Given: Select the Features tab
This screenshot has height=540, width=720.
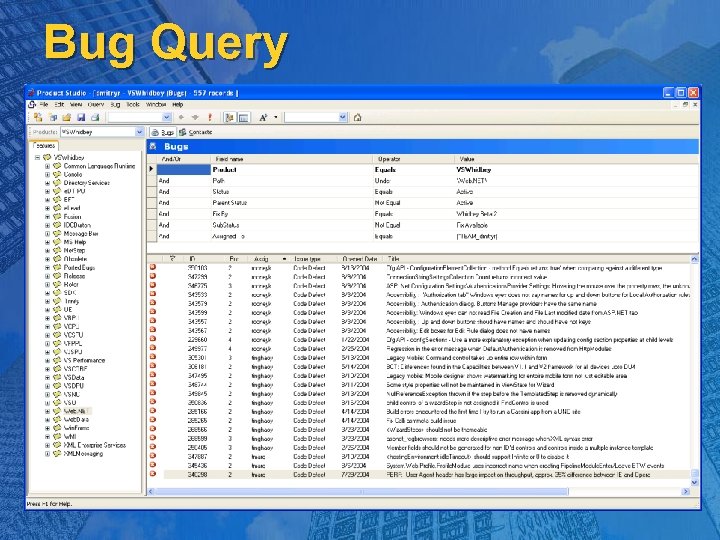Looking at the screenshot, I should click(45, 146).
